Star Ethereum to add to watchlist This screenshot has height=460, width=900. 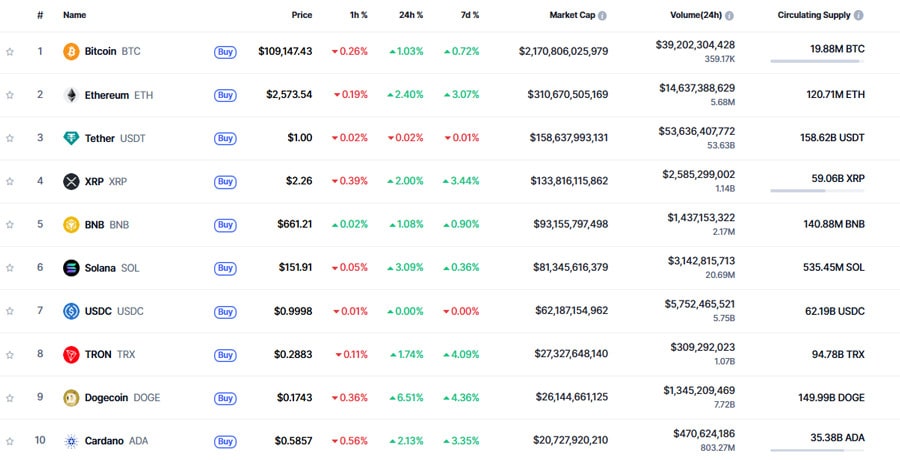click(10, 95)
